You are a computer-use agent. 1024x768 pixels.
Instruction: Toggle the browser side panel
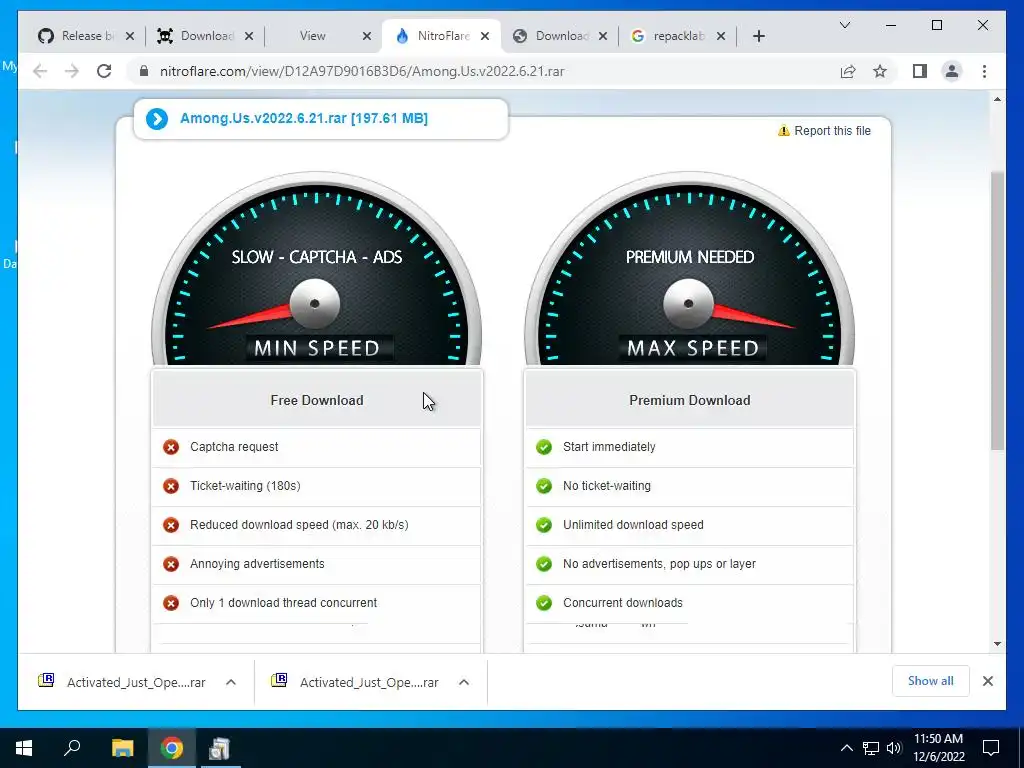point(920,71)
